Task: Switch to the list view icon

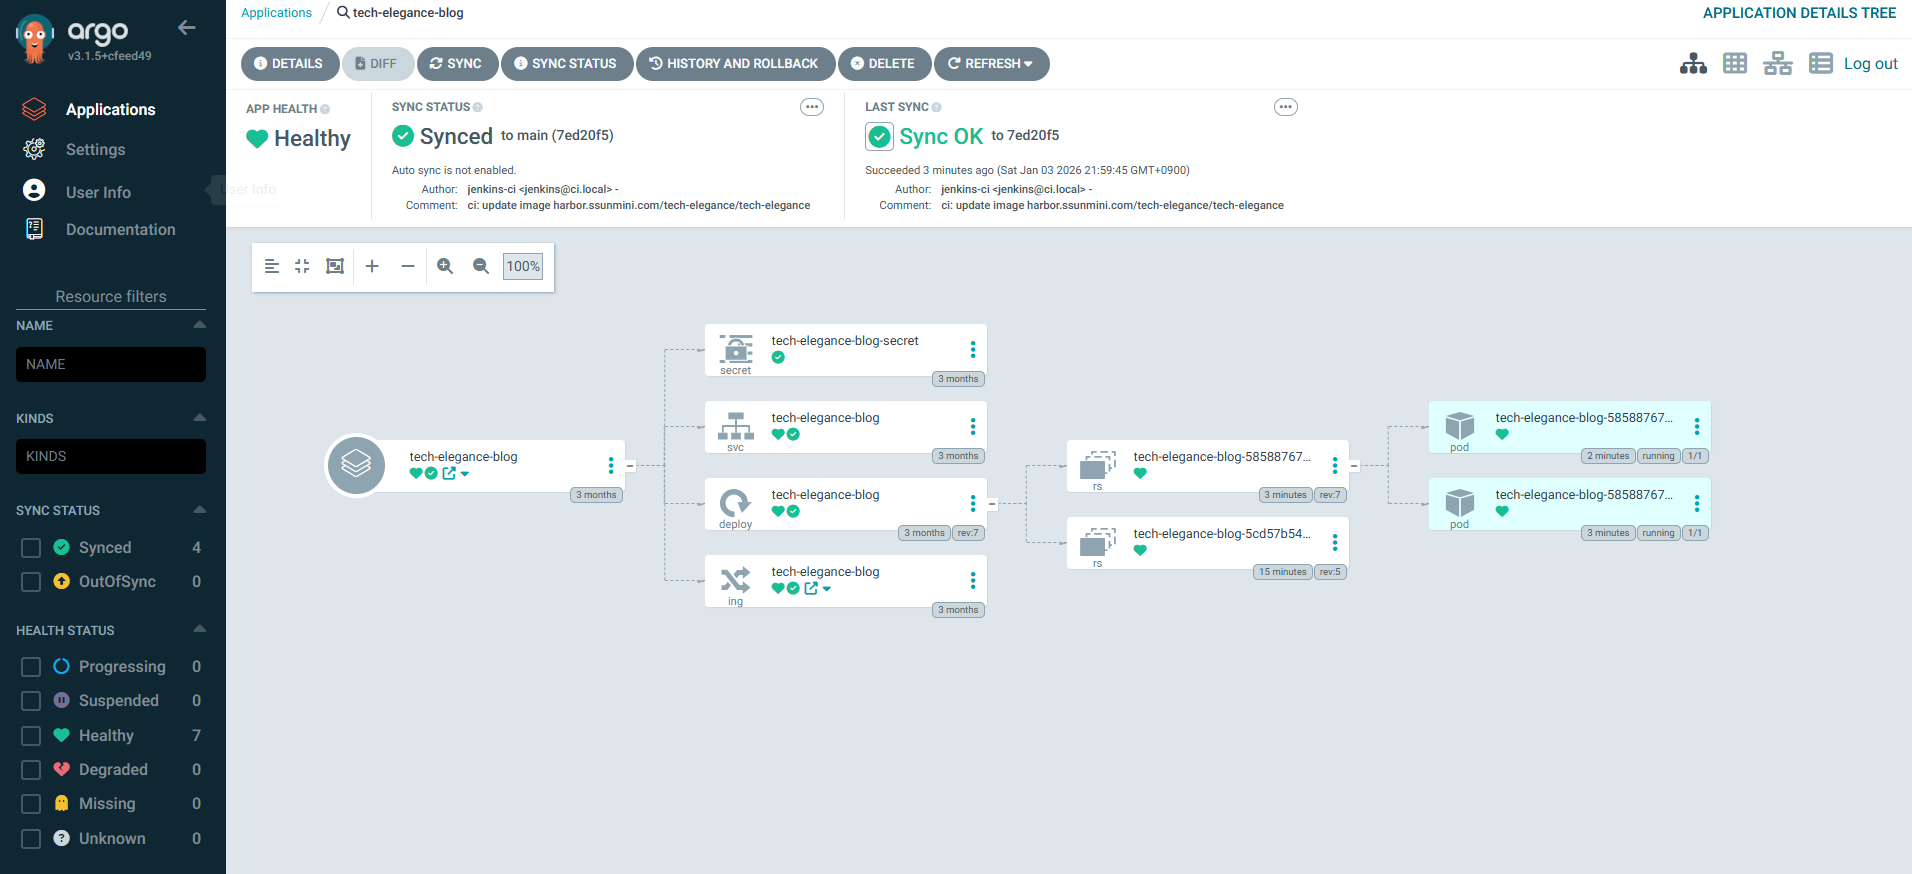Action: point(1820,64)
